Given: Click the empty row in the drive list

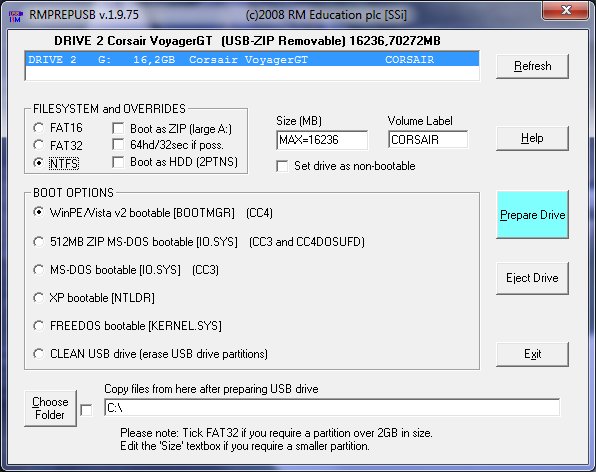Looking at the screenshot, I should (x=252, y=73).
